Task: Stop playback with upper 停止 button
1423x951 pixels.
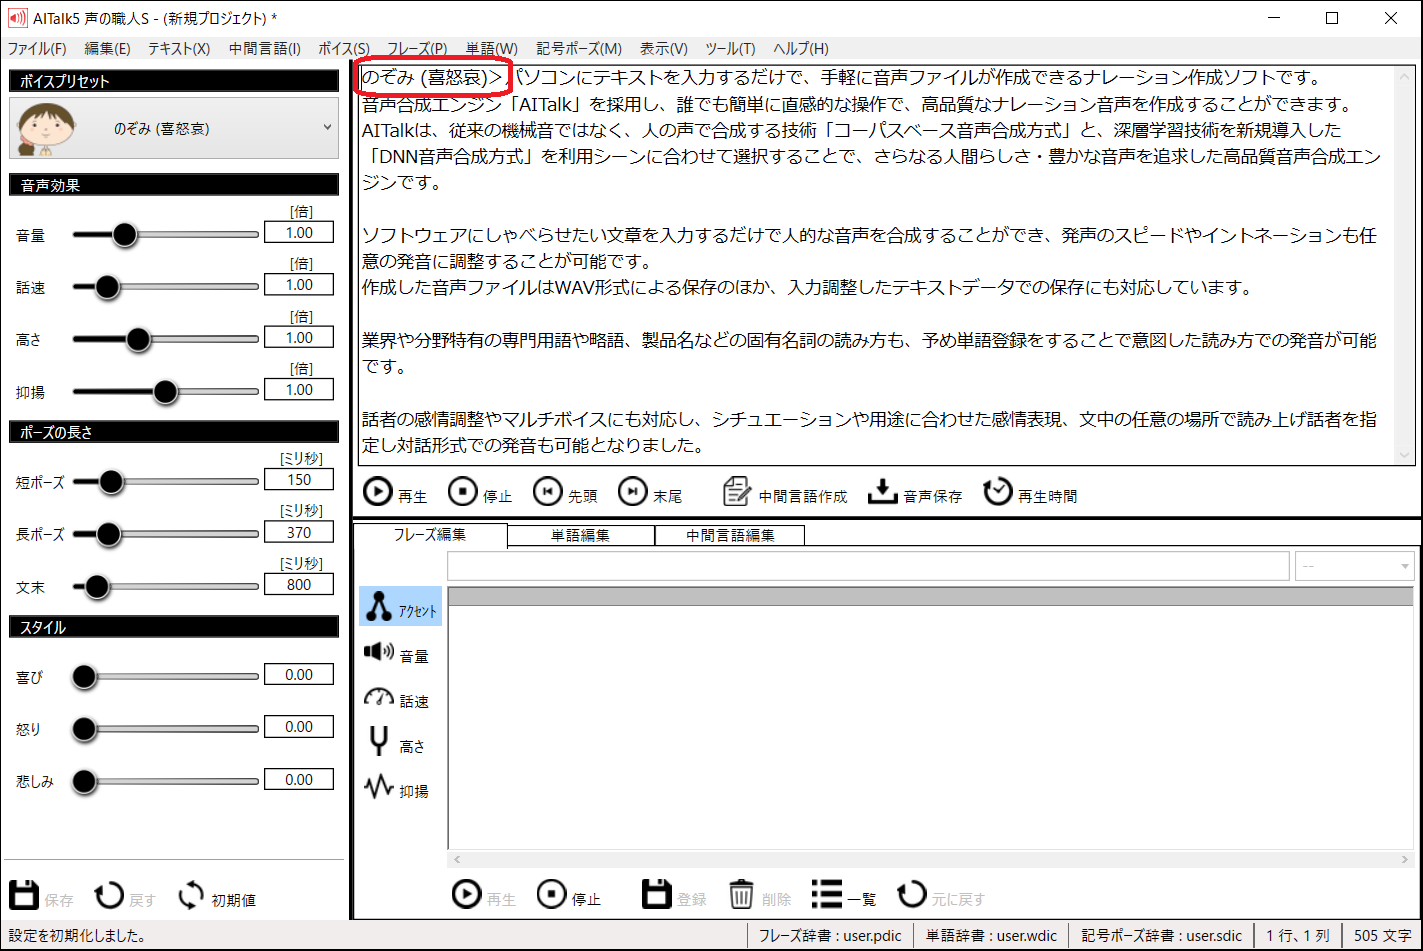Action: (479, 493)
